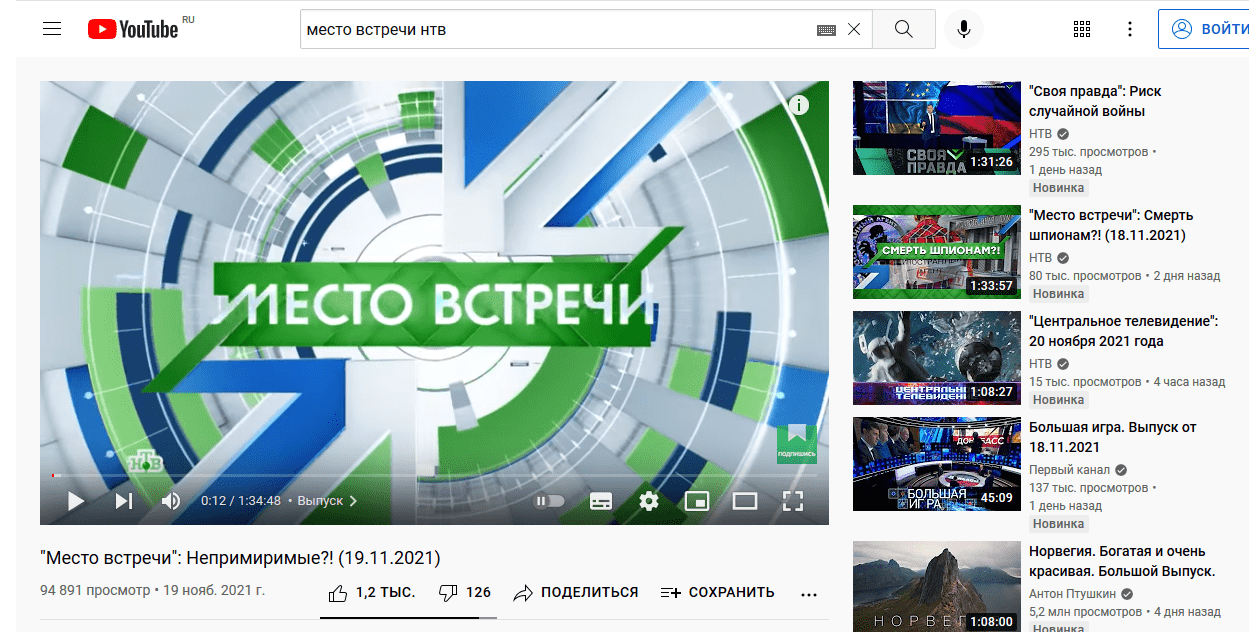Click the video title 'Непримиримые?! (19.11.2021)'
The width and height of the screenshot is (1249, 632).
pos(240,557)
